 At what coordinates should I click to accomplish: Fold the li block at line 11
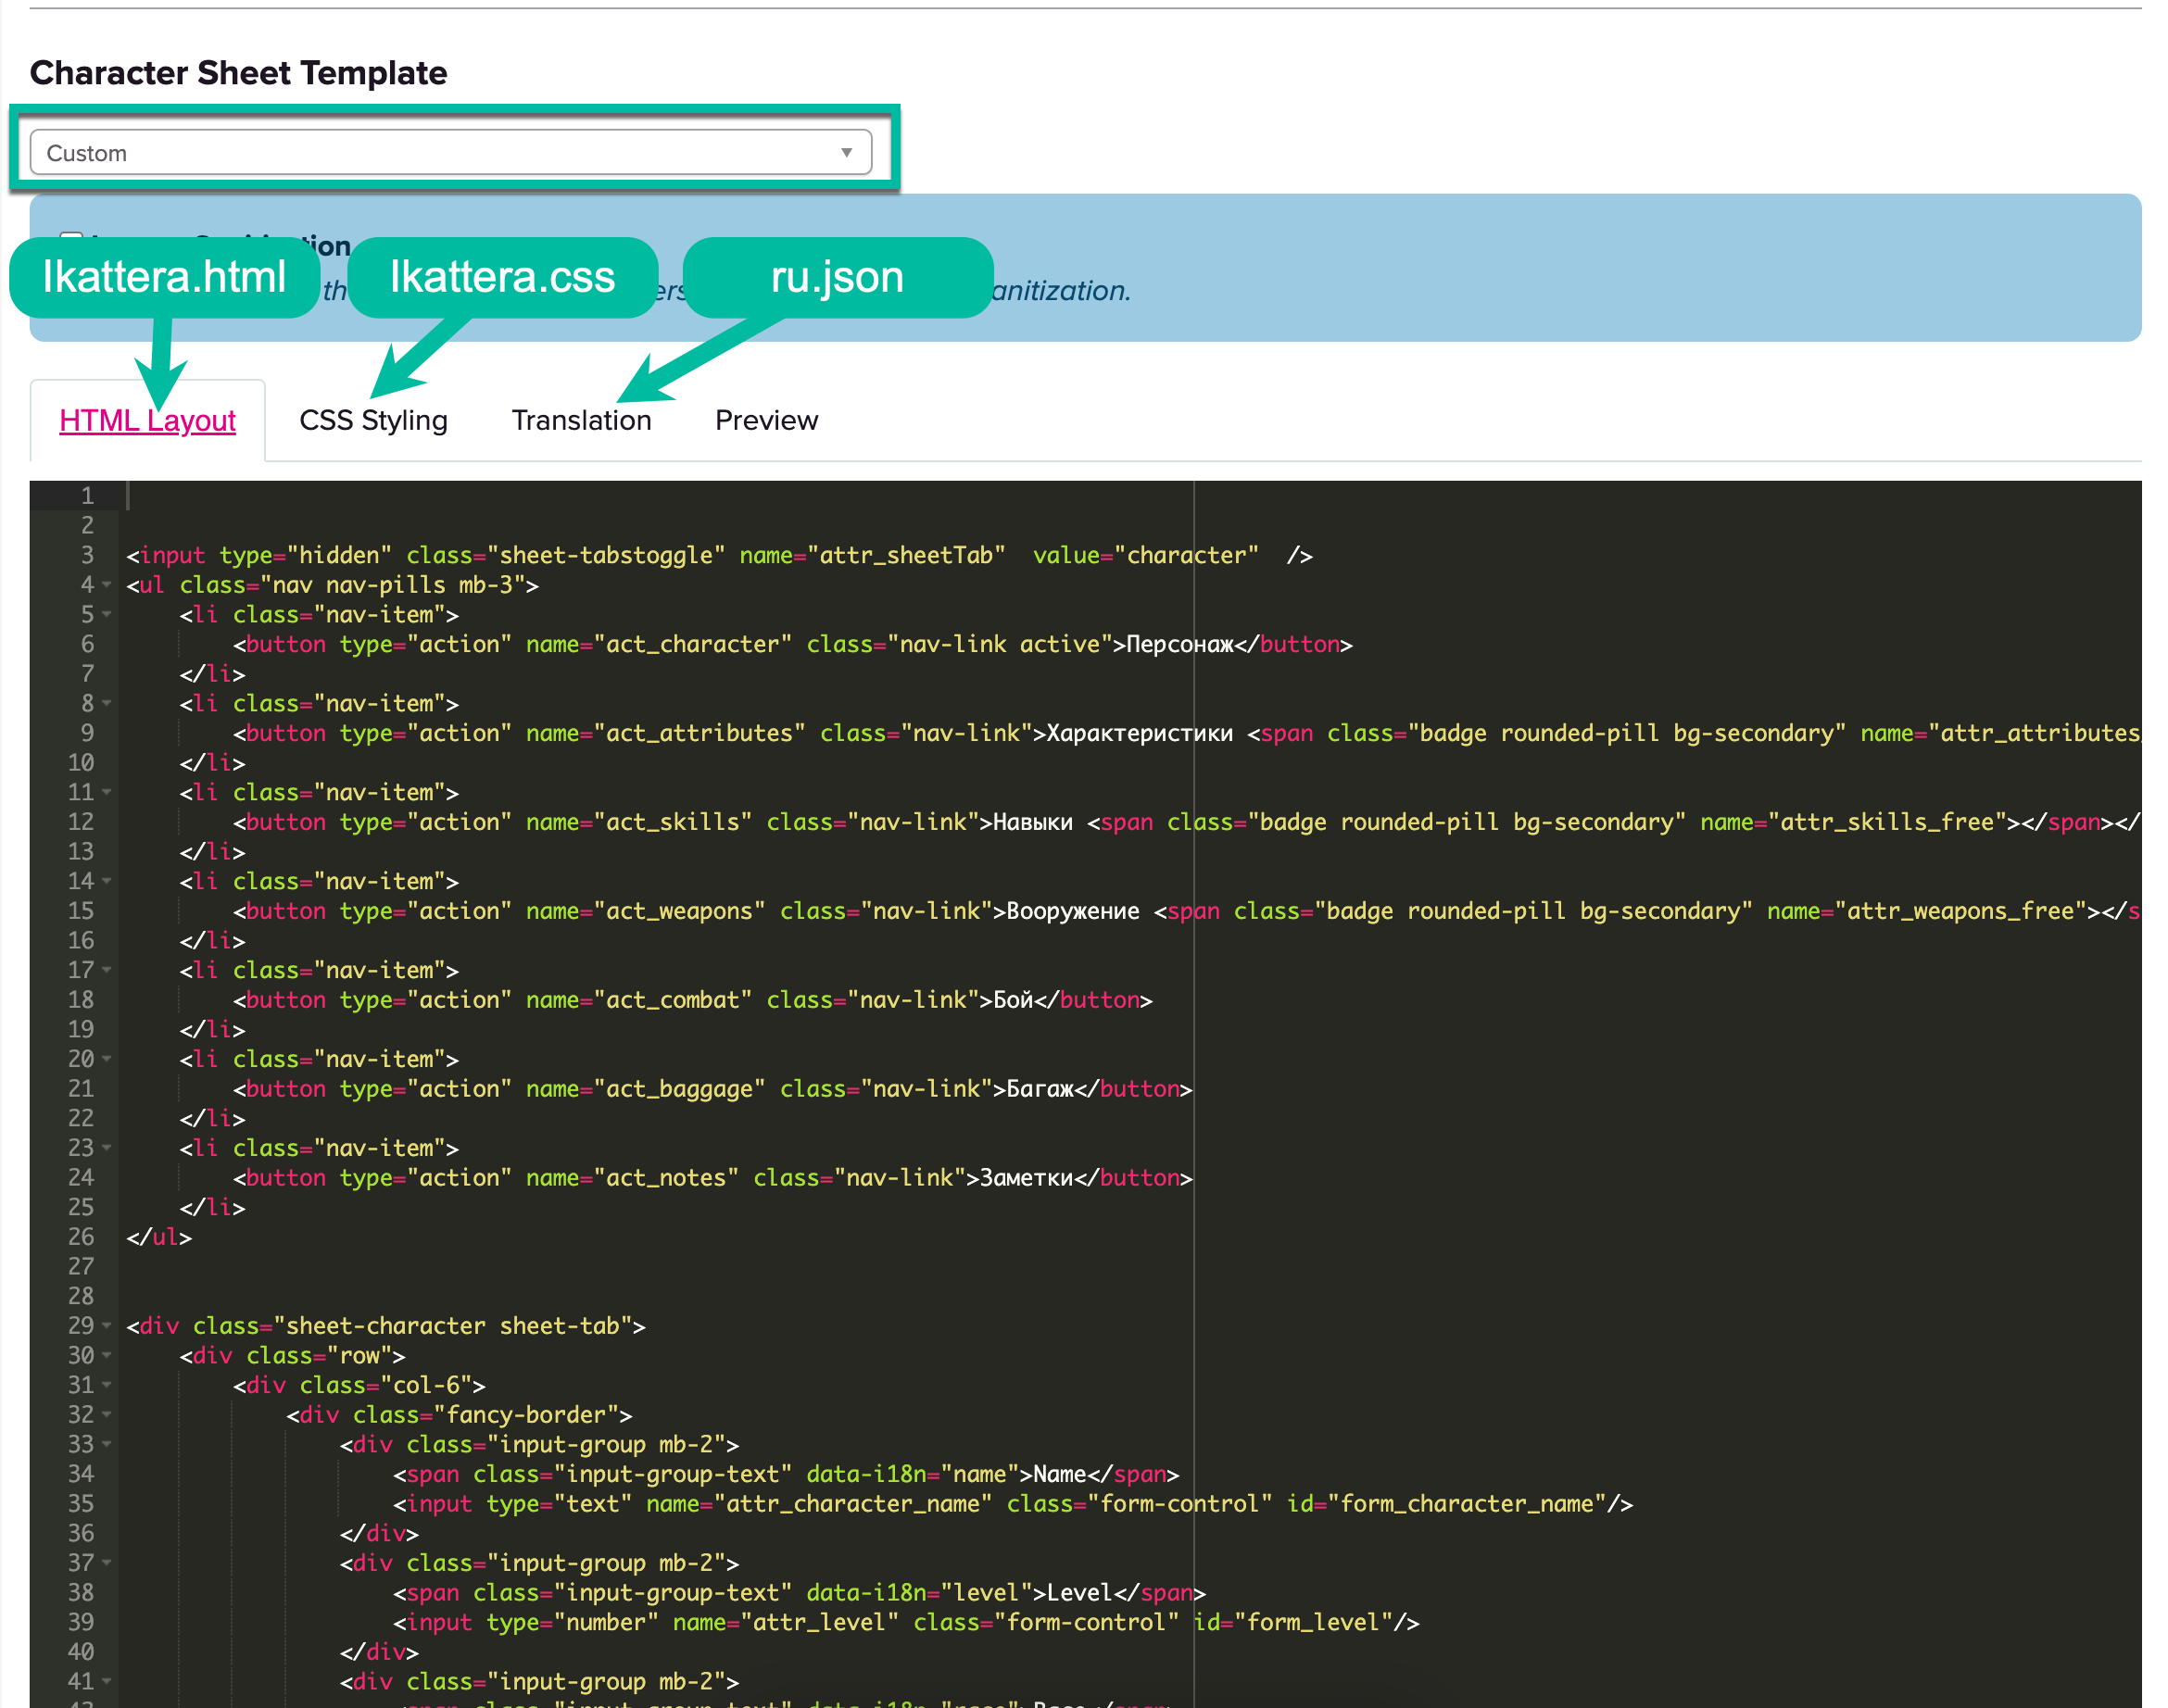(x=106, y=792)
